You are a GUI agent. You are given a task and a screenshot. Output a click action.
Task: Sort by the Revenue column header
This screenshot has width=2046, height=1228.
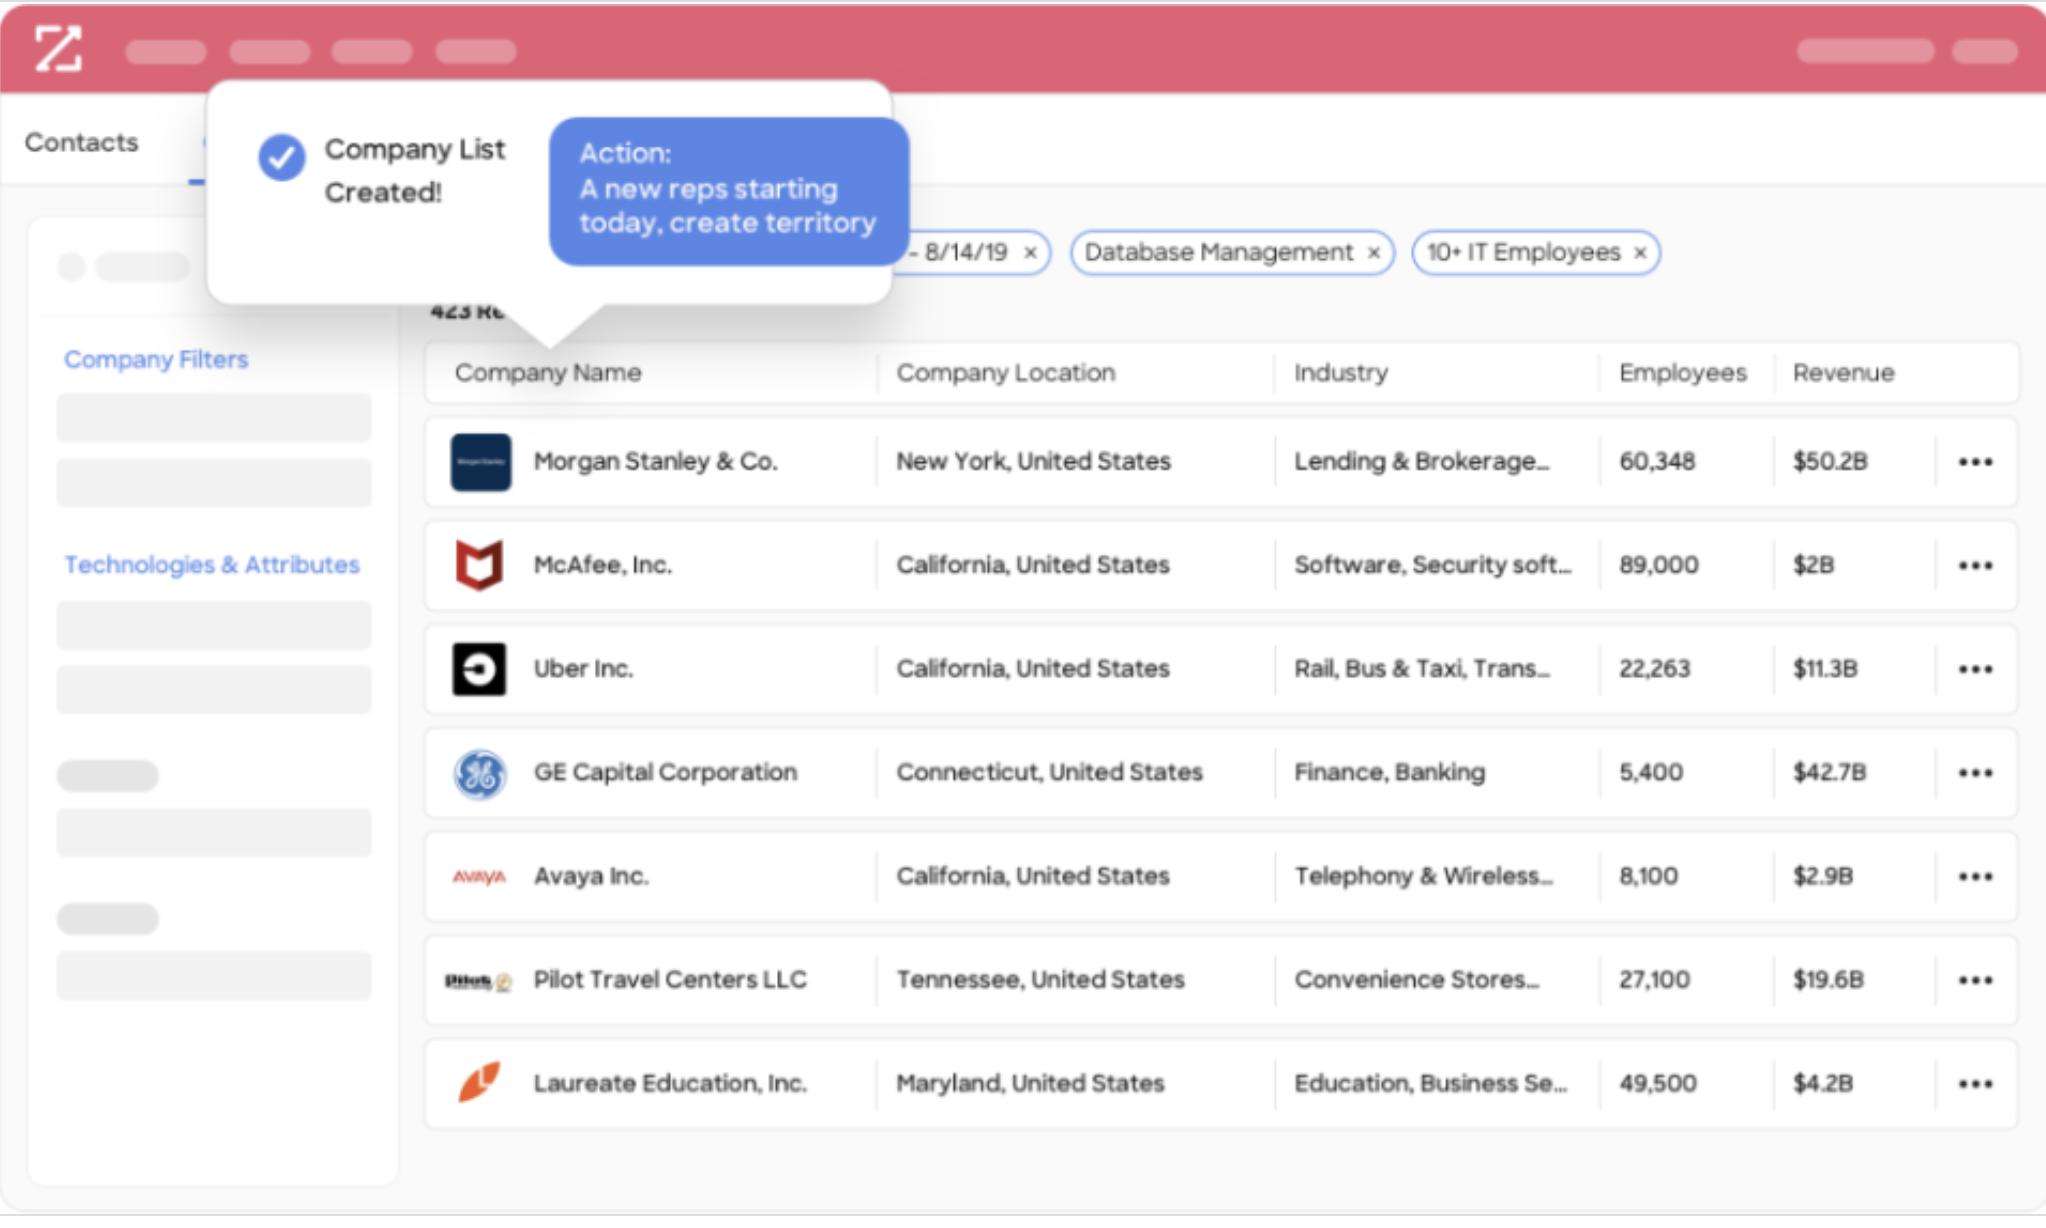(1843, 373)
